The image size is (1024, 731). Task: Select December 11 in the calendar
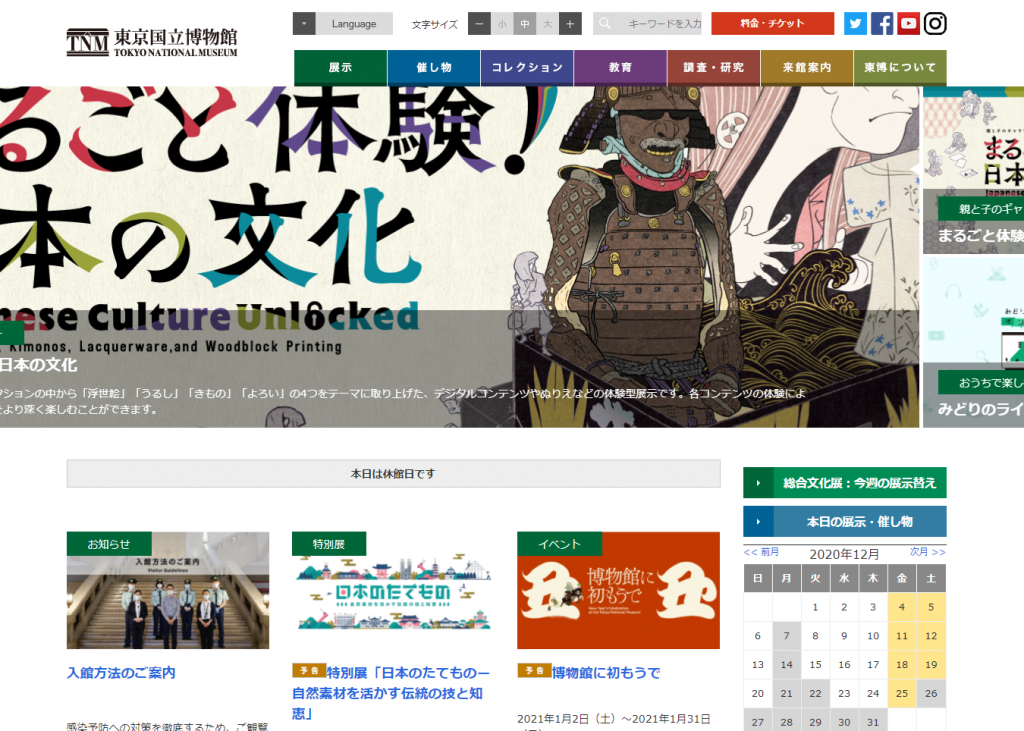(902, 636)
